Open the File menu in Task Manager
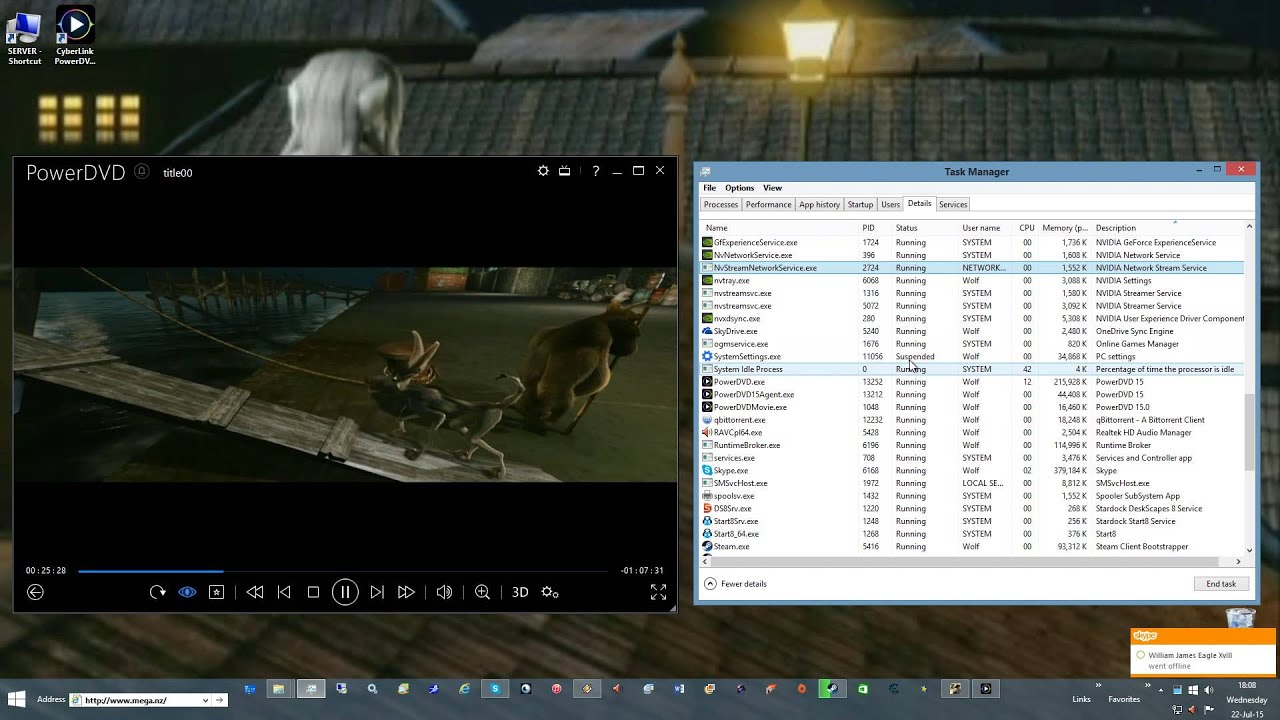This screenshot has height=720, width=1280. pos(709,188)
